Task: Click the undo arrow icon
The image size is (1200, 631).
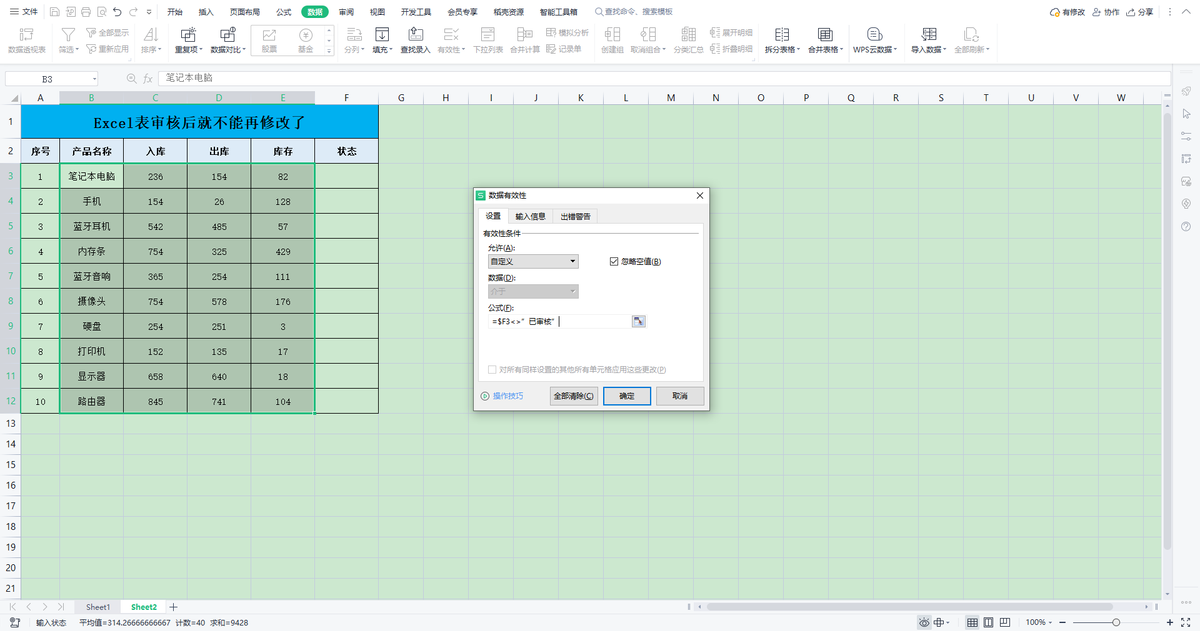Action: coord(118,12)
